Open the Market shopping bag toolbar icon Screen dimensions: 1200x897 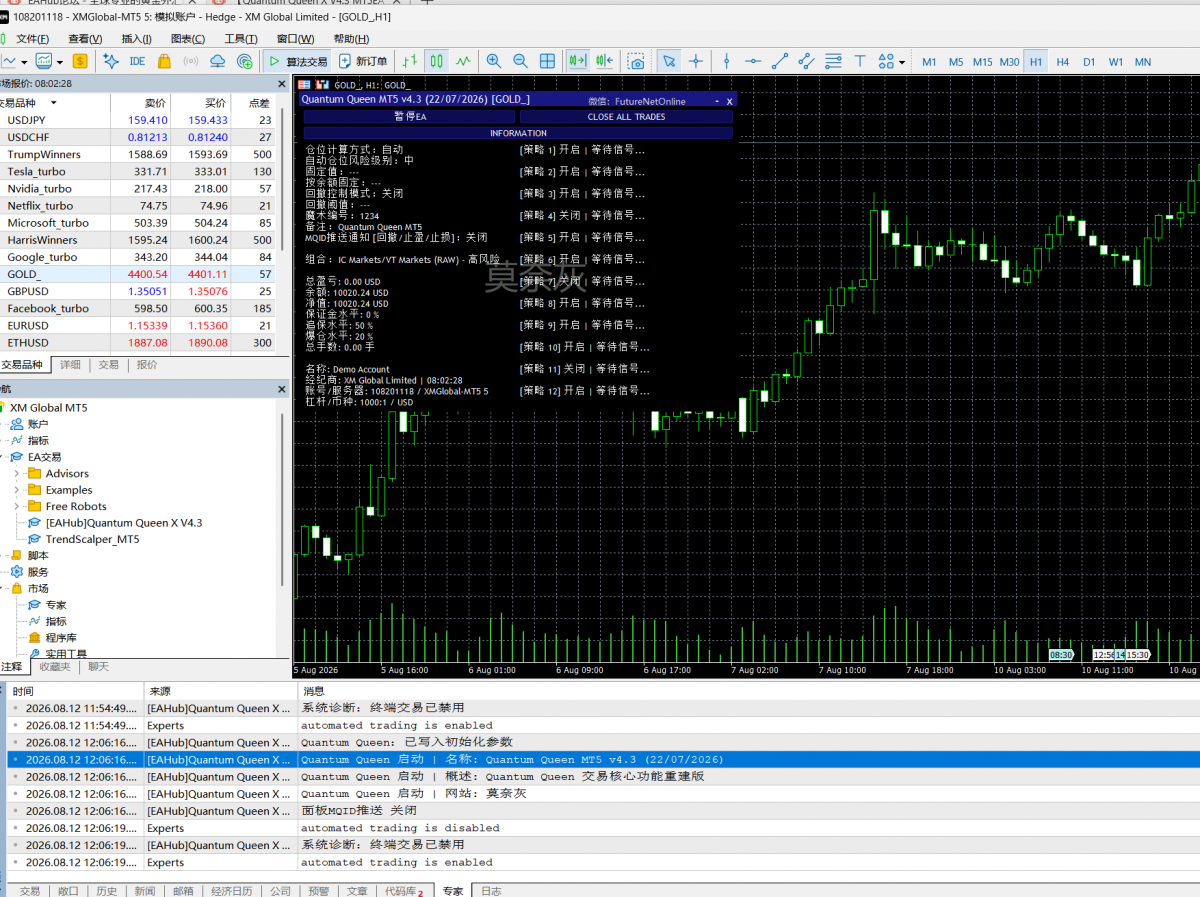click(x=164, y=61)
